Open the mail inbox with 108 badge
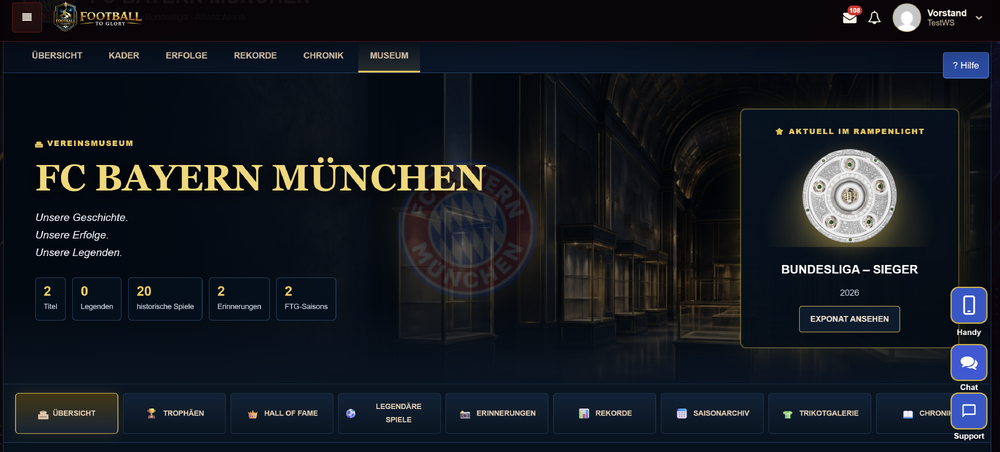Screen dimensions: 1000x452 (851, 17)
